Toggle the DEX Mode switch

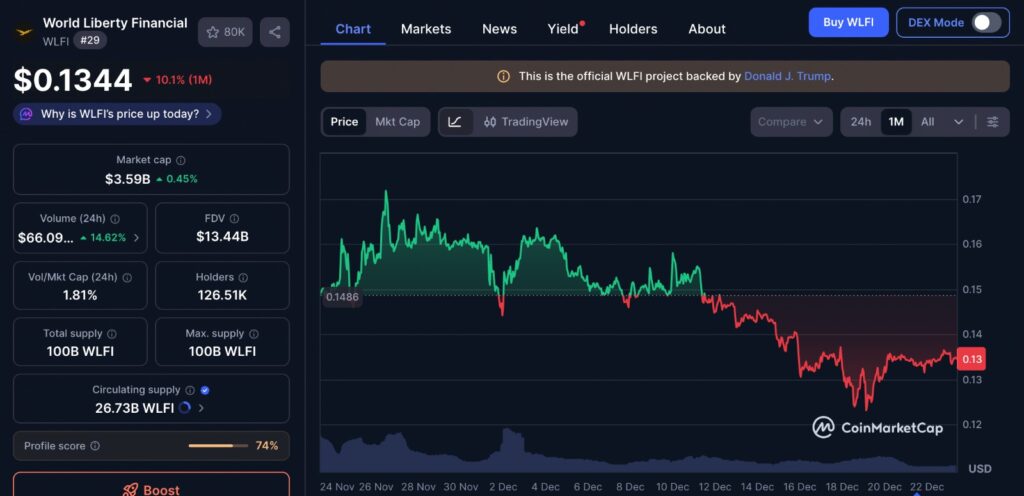[x=986, y=23]
